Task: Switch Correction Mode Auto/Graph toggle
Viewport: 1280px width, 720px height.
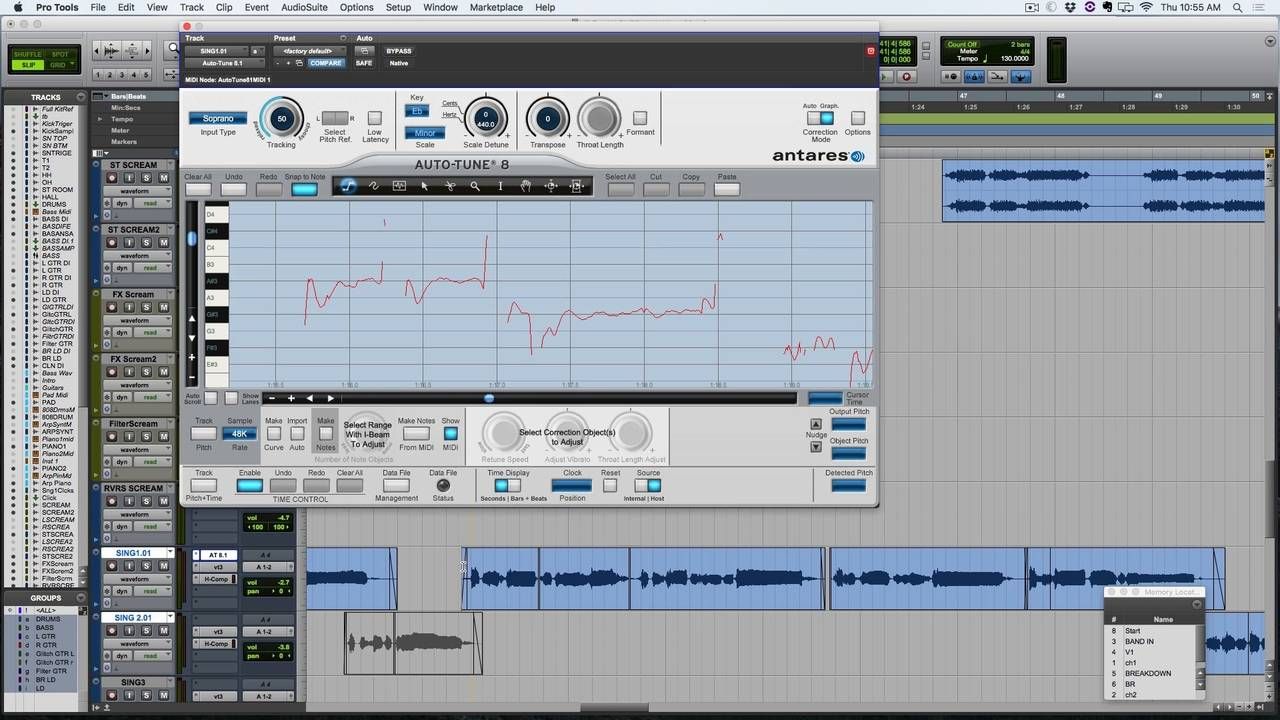Action: (x=820, y=118)
